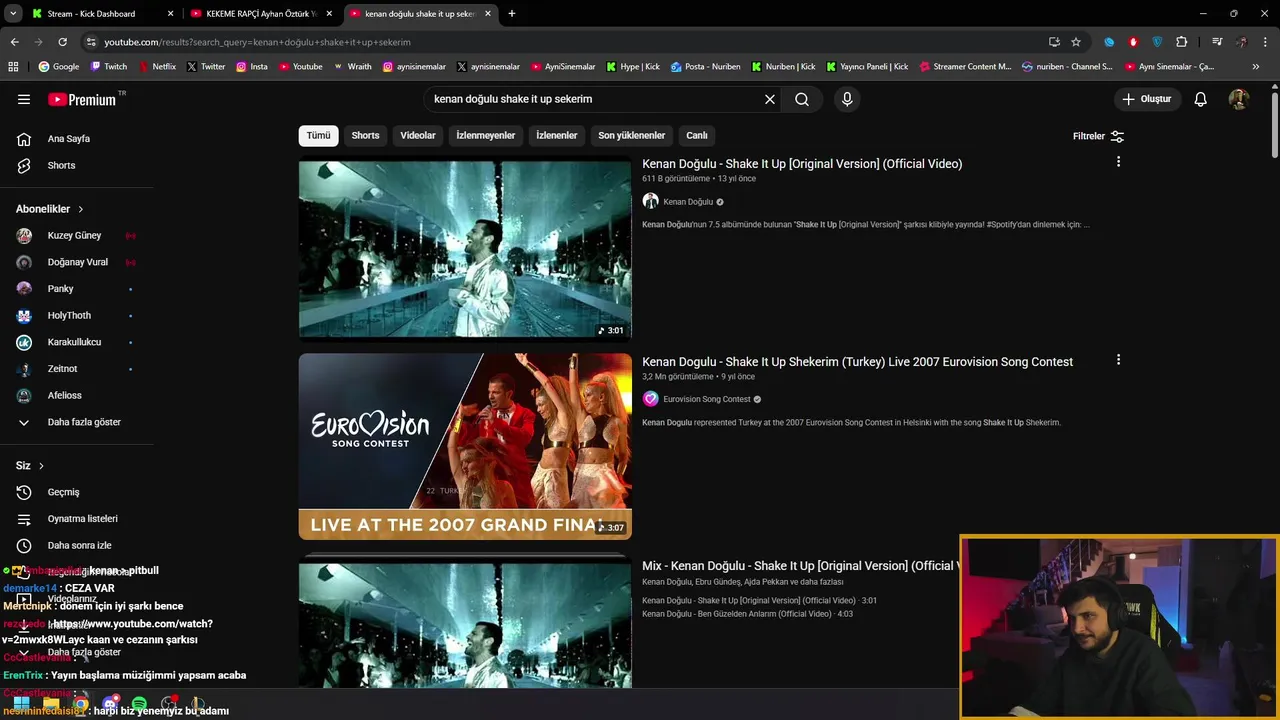
Task: Switch to KEKEME RAPÇİ Ayhan Öztürk tab
Action: pyautogui.click(x=260, y=14)
